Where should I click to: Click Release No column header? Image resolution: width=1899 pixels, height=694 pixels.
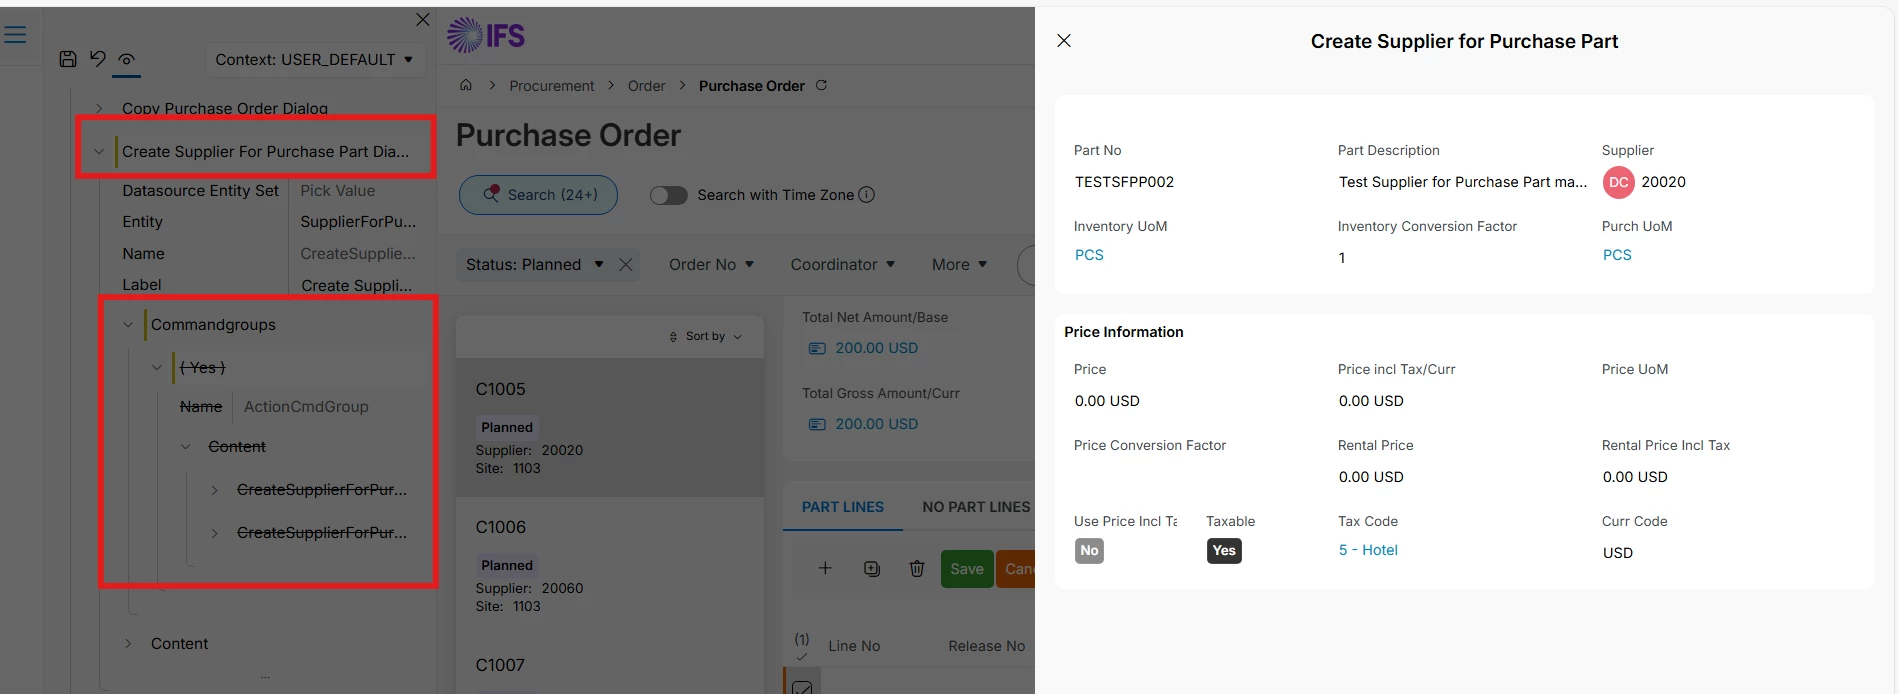coord(986,646)
